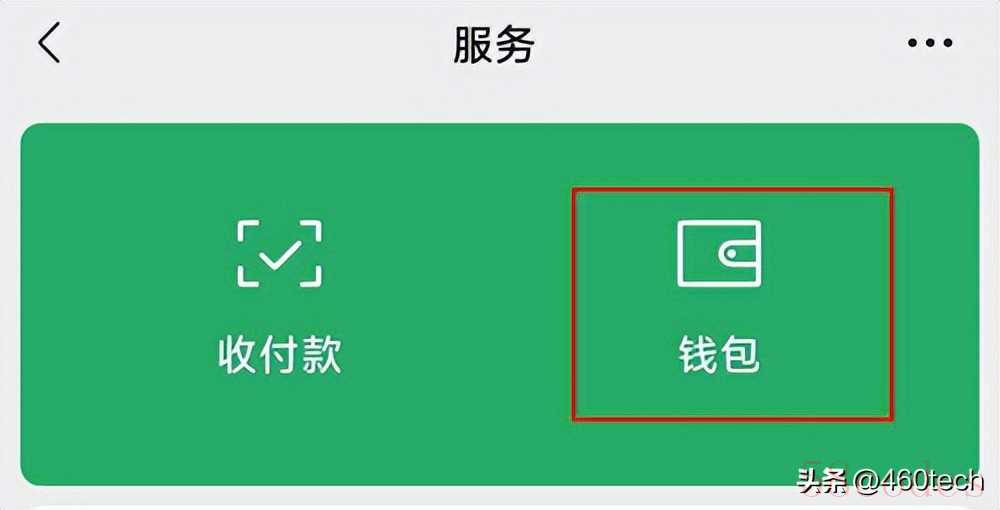Tap the 收付款 scan-frame icon
Image resolution: width=1000 pixels, height=510 pixels.
pyautogui.click(x=279, y=253)
